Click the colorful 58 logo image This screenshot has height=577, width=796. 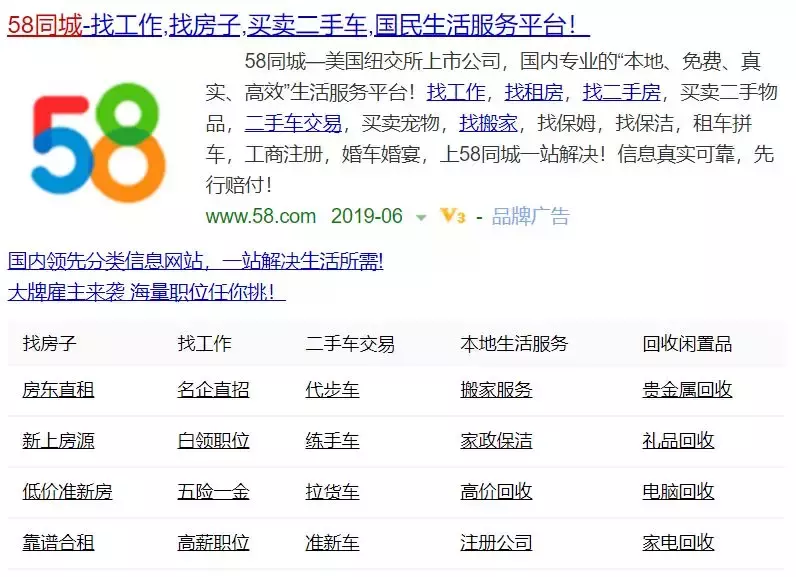(x=98, y=143)
